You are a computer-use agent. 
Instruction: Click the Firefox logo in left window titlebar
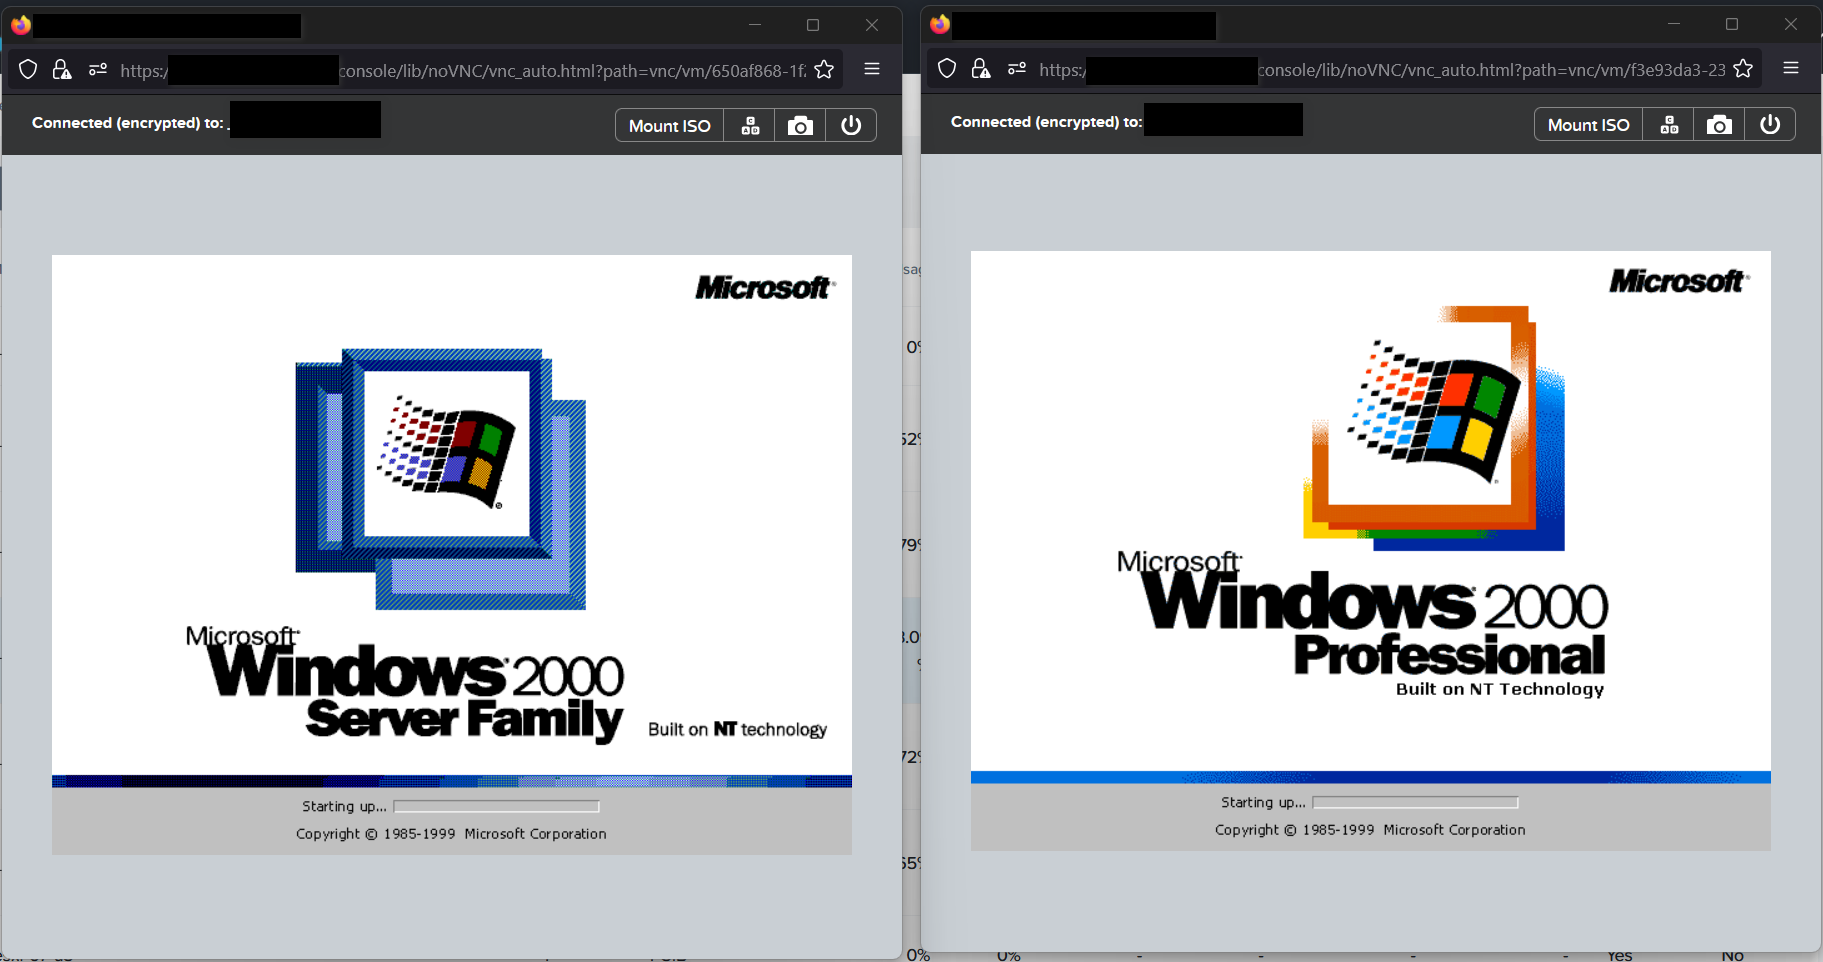coord(21,25)
